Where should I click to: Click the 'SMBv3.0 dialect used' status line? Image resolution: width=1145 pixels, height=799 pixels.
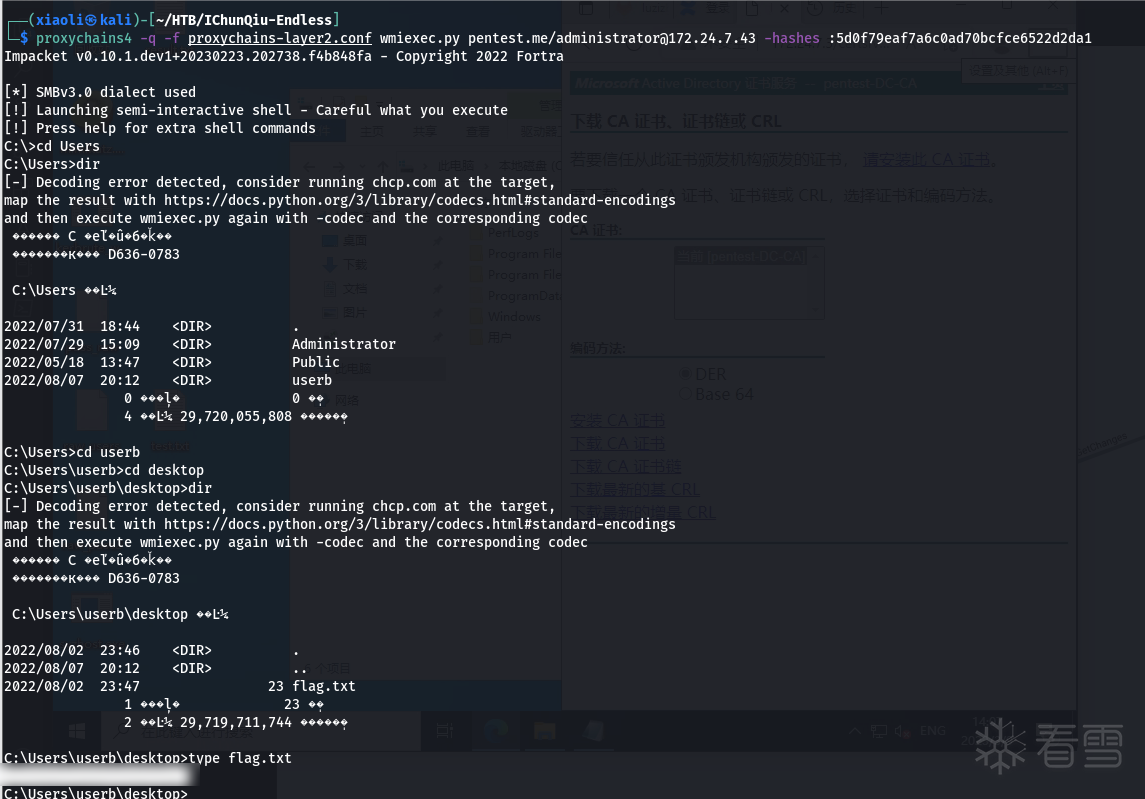click(x=100, y=92)
